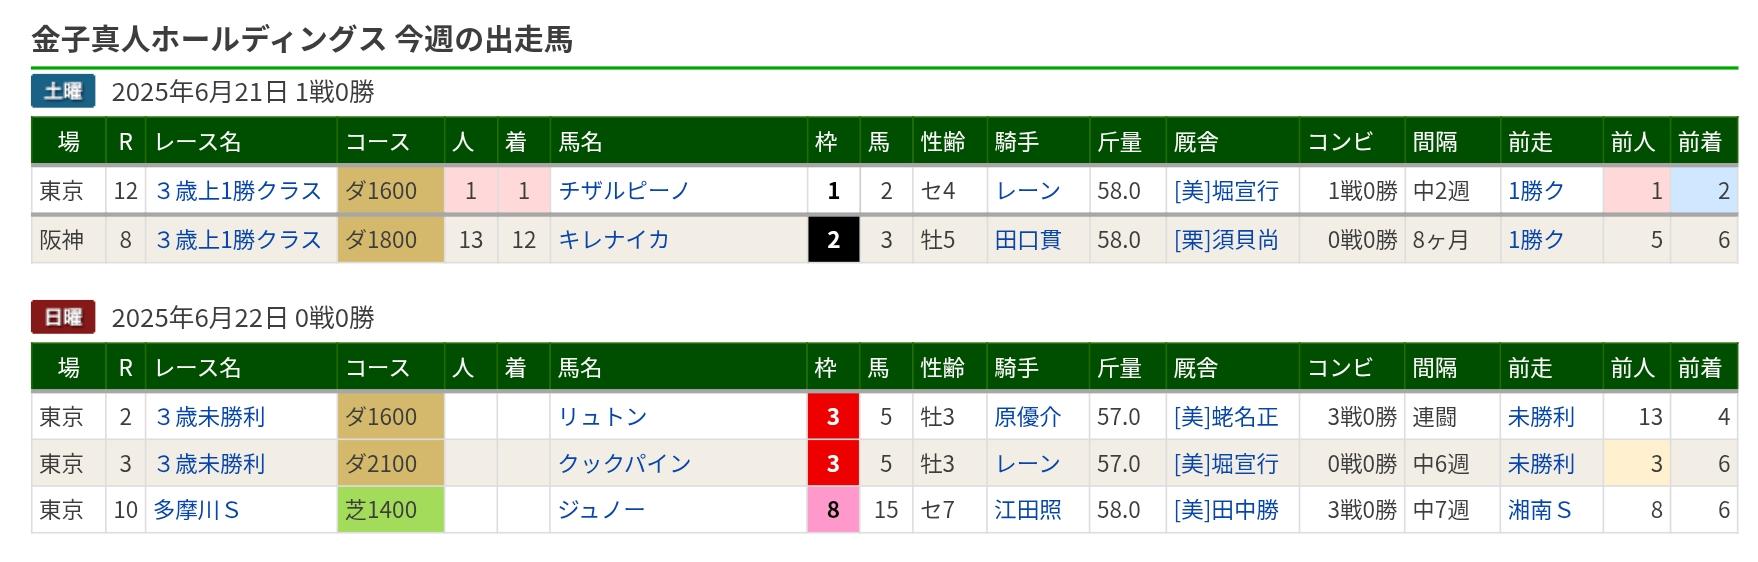Open the 湘南Ｓ previous race link

coord(1540,510)
